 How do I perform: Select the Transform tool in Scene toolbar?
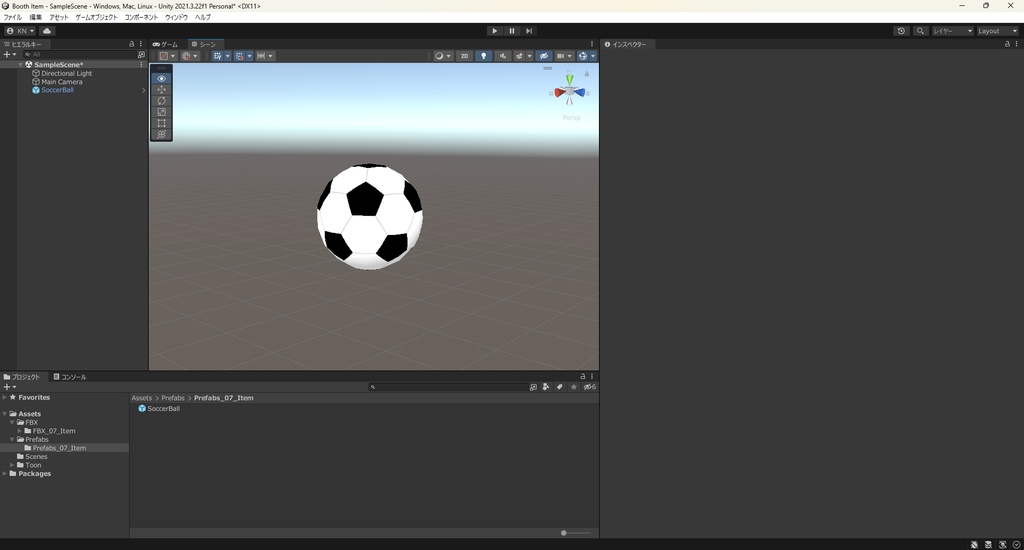[161, 134]
